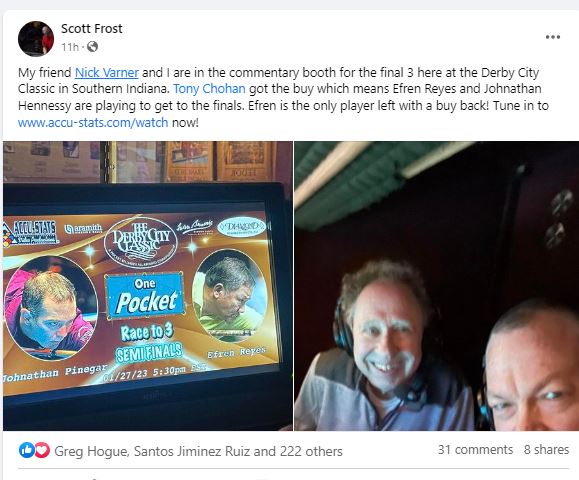View the 8 shares list
This screenshot has height=480, width=579.
[547, 450]
